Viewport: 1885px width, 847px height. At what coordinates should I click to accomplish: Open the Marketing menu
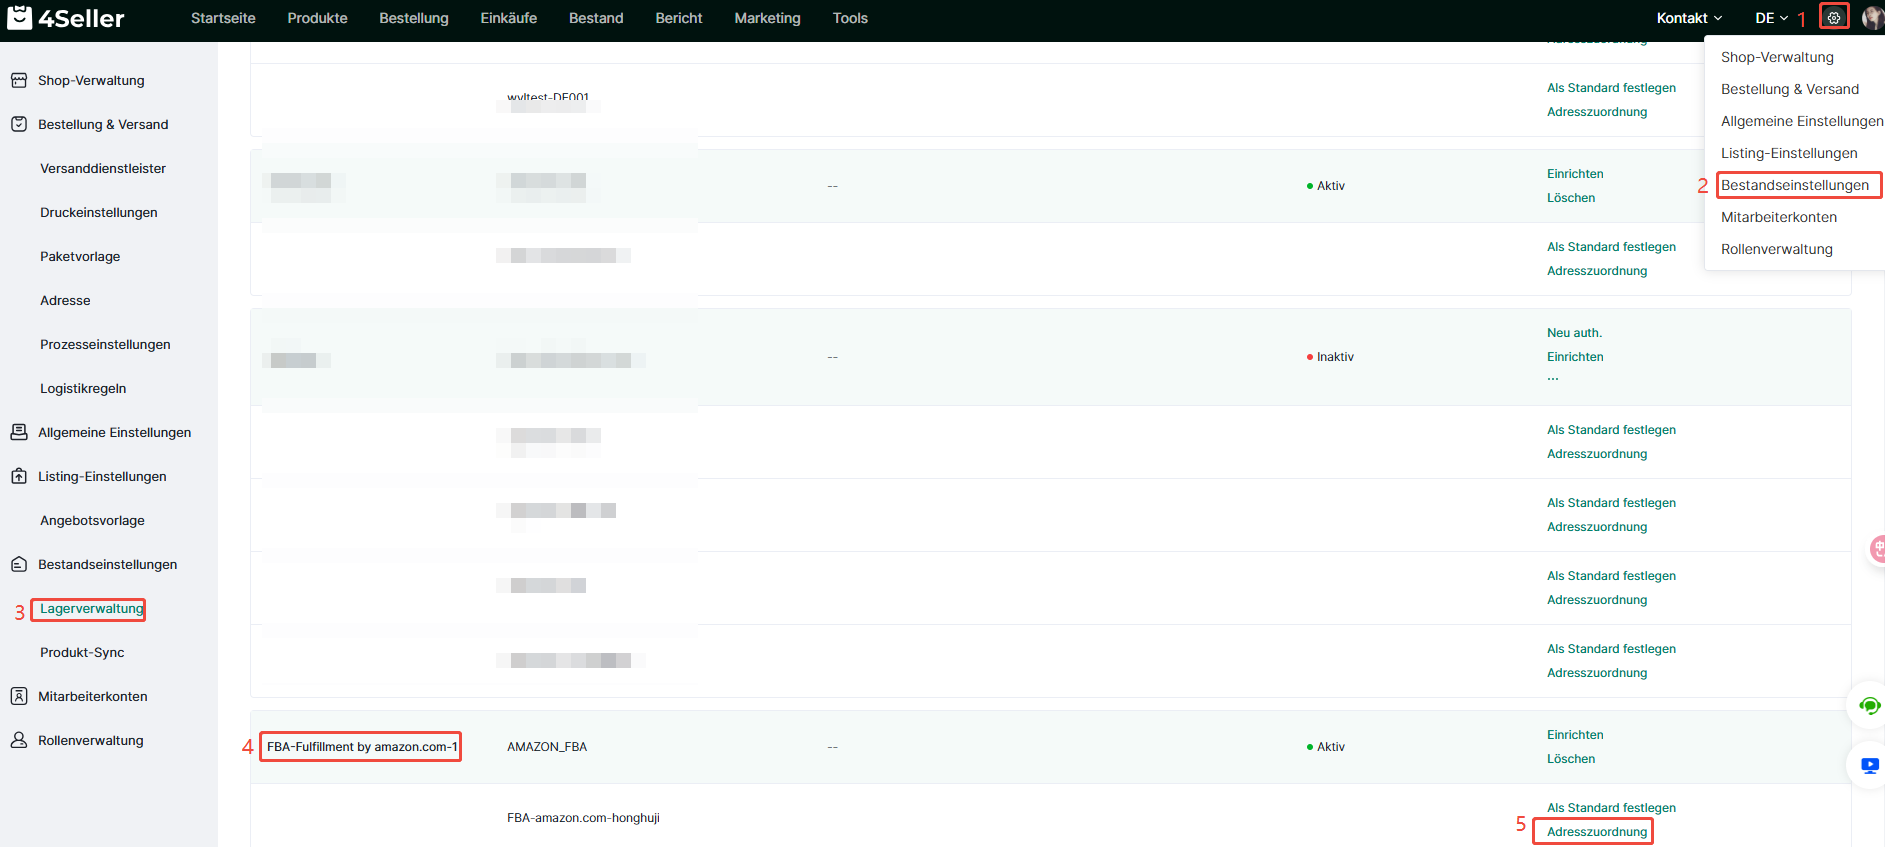click(x=767, y=18)
